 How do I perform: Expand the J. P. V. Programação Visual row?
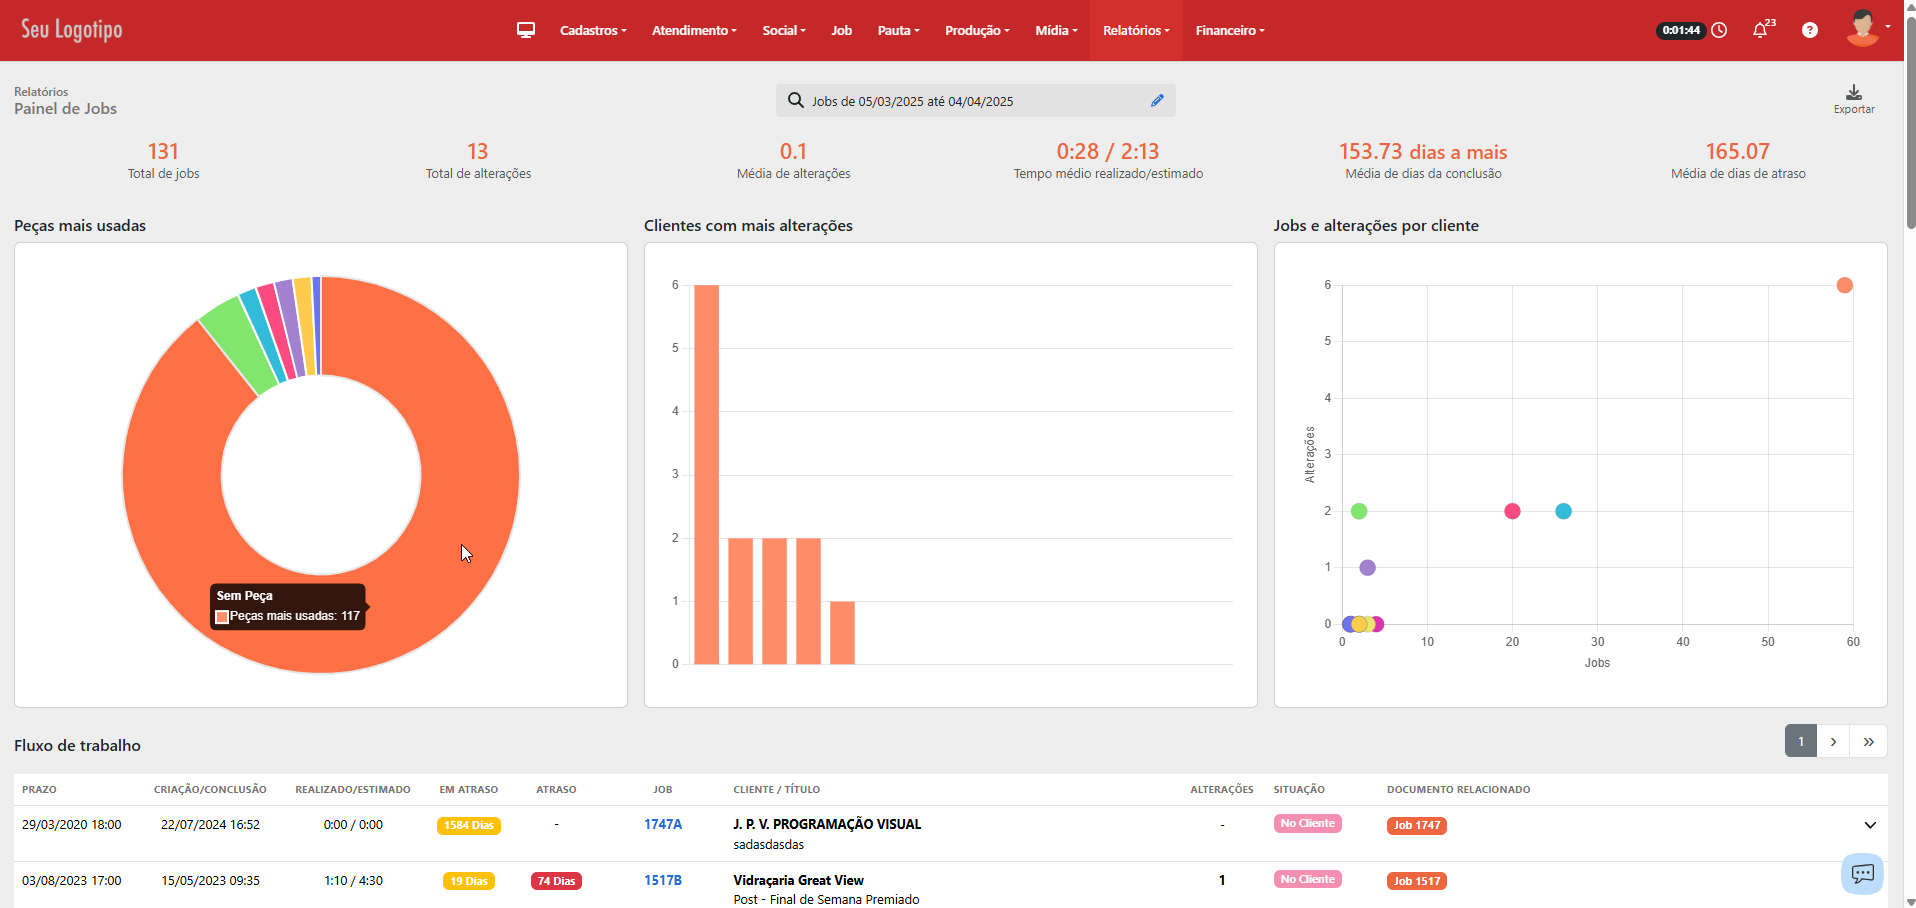(1869, 825)
